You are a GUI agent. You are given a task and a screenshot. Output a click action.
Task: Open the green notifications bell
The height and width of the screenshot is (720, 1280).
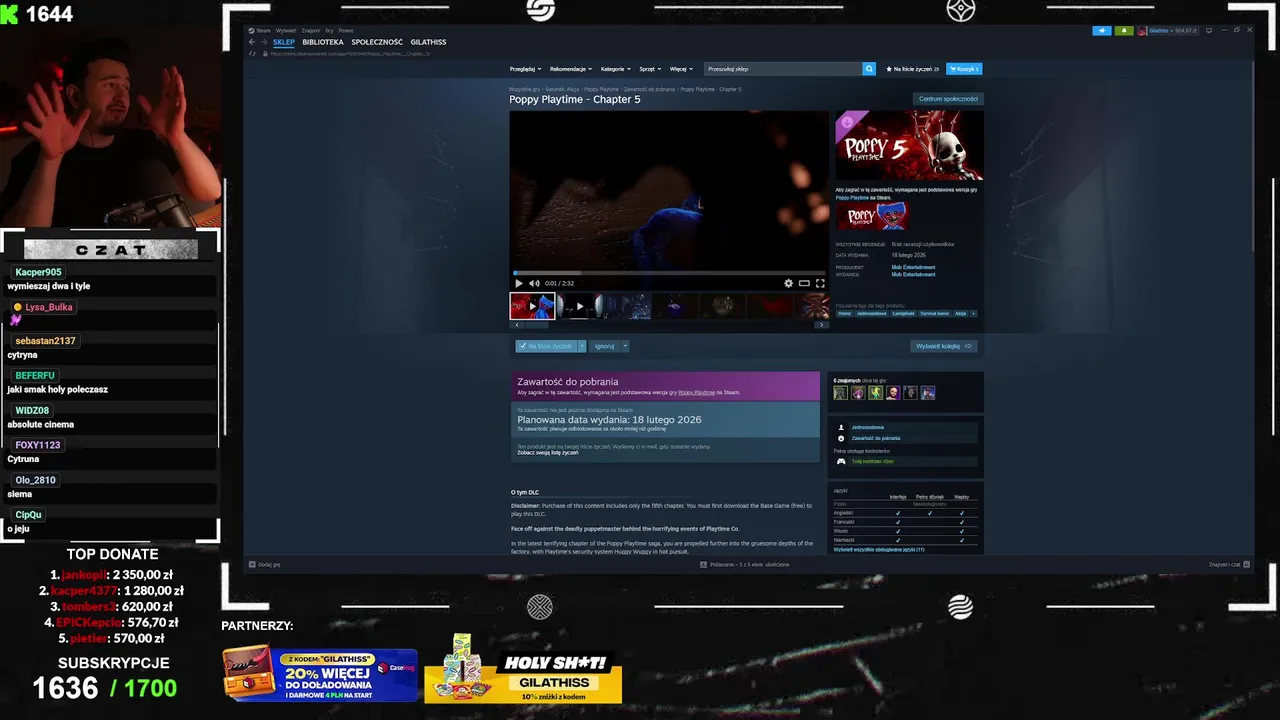pyautogui.click(x=1123, y=31)
